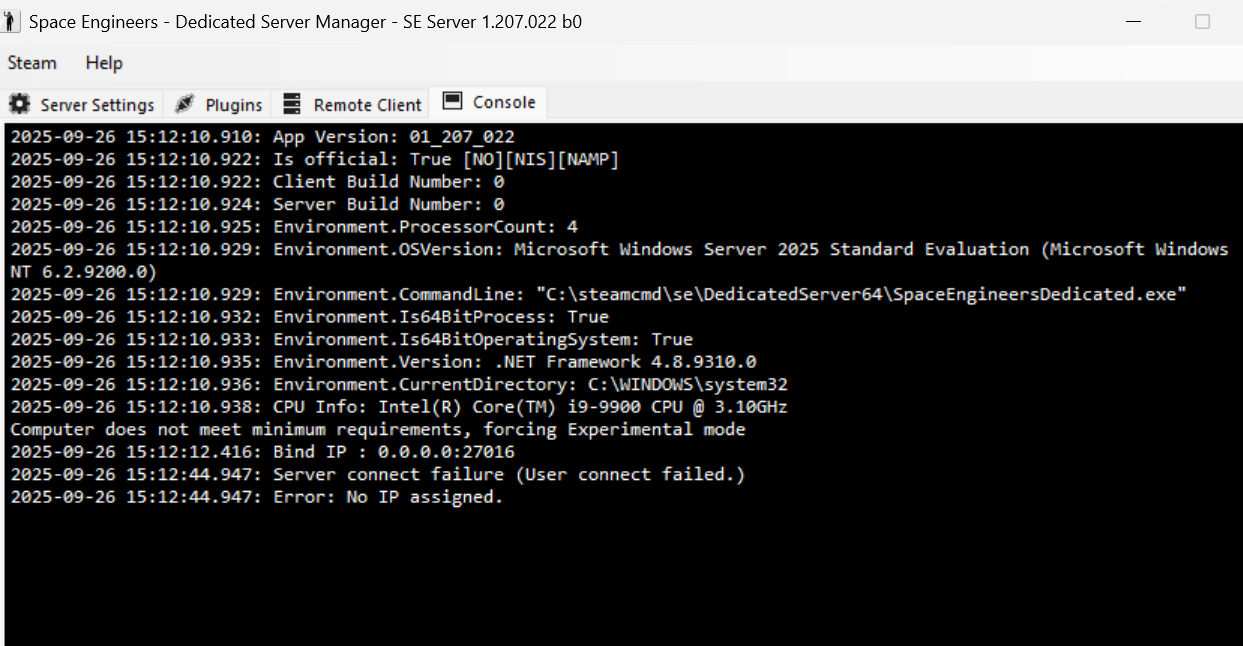Screen dimensions: 1243x646
Task: Select the Console tab label
Action: click(x=504, y=102)
